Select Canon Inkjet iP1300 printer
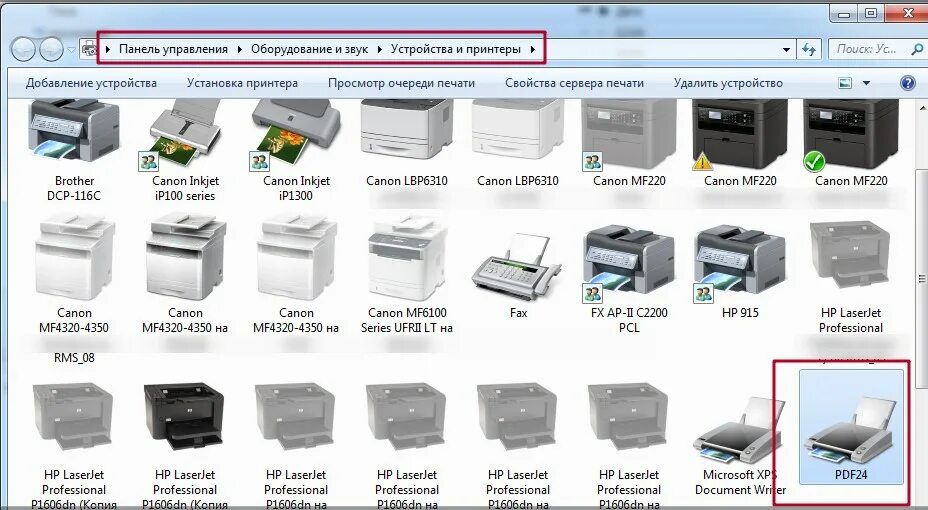This screenshot has width=928, height=510. [x=296, y=151]
